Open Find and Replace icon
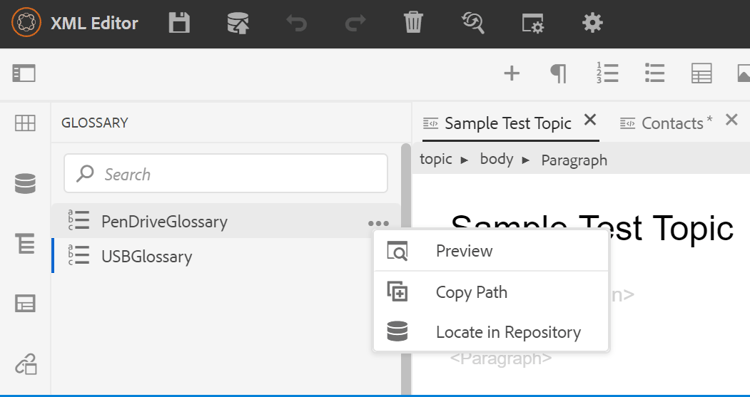 pyautogui.click(x=473, y=23)
